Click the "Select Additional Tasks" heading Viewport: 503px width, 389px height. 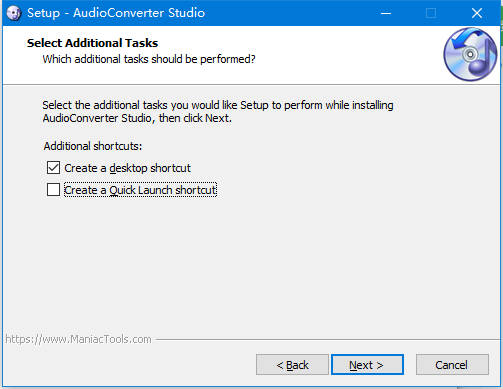point(92,43)
